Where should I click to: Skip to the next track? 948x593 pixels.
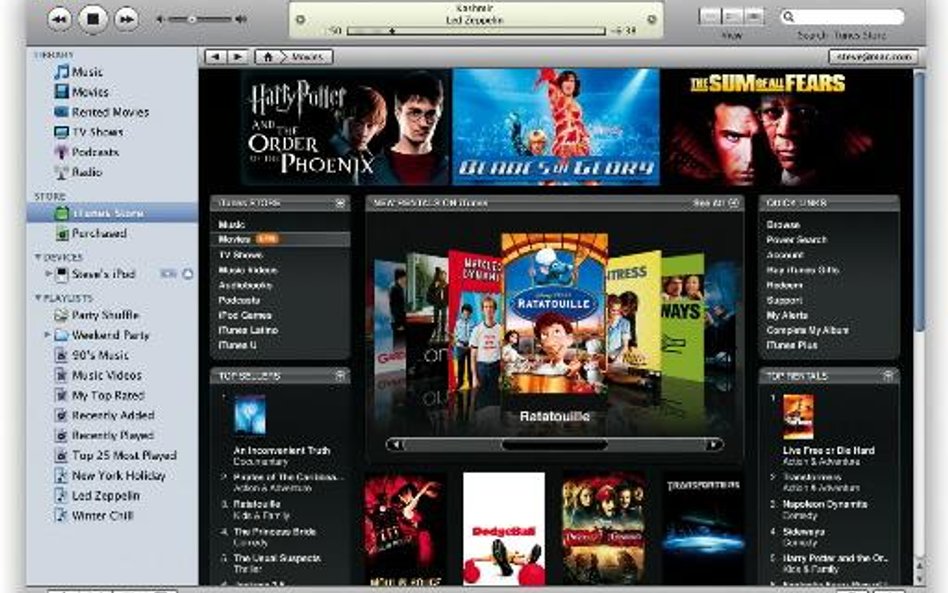[126, 19]
